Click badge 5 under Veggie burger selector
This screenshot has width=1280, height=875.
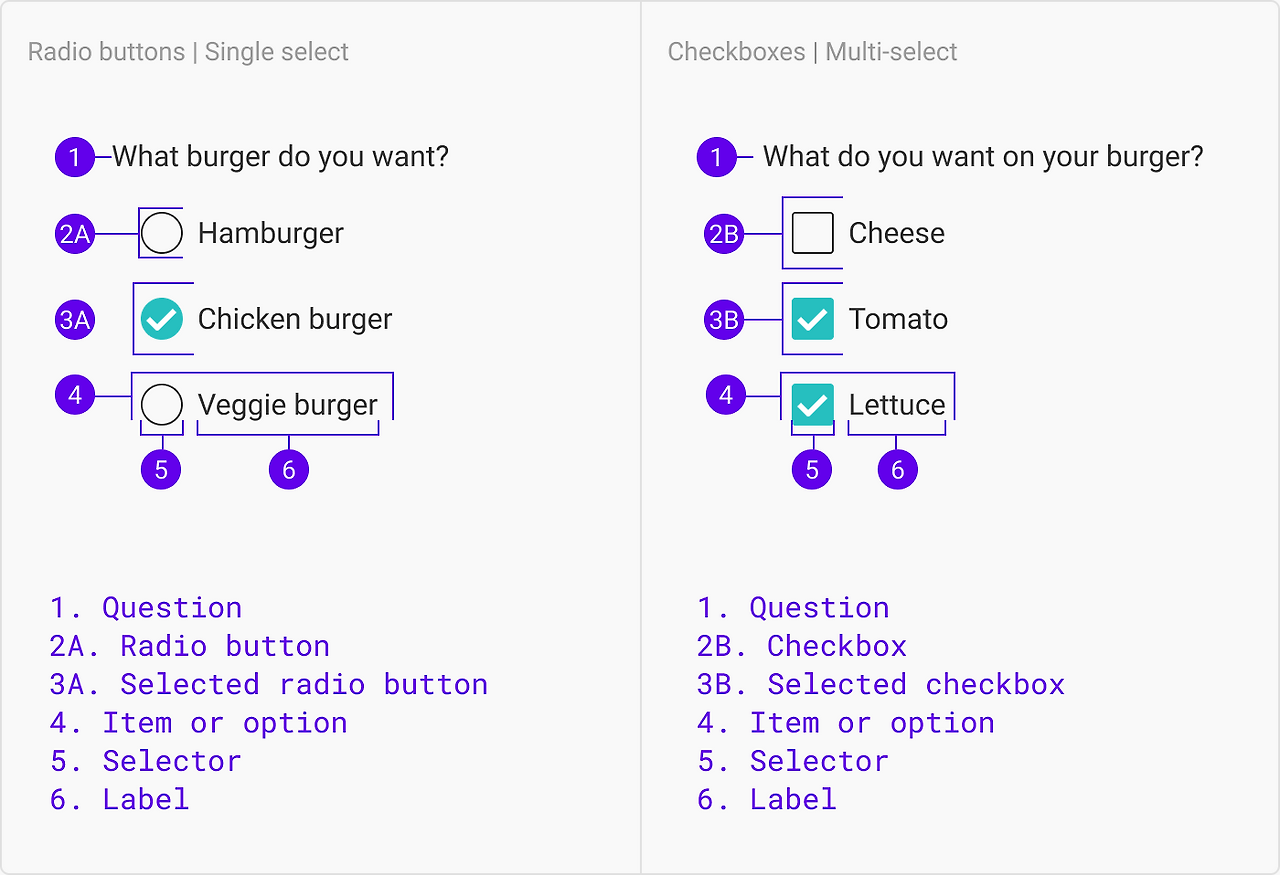pos(161,469)
